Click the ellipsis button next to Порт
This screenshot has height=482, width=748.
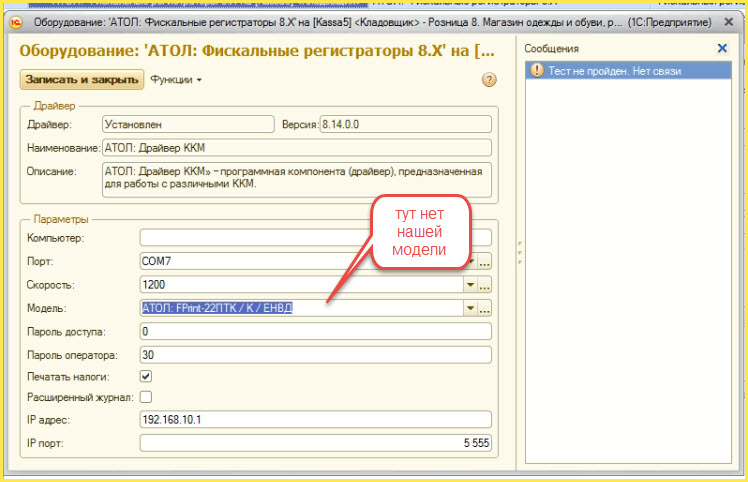point(485,262)
